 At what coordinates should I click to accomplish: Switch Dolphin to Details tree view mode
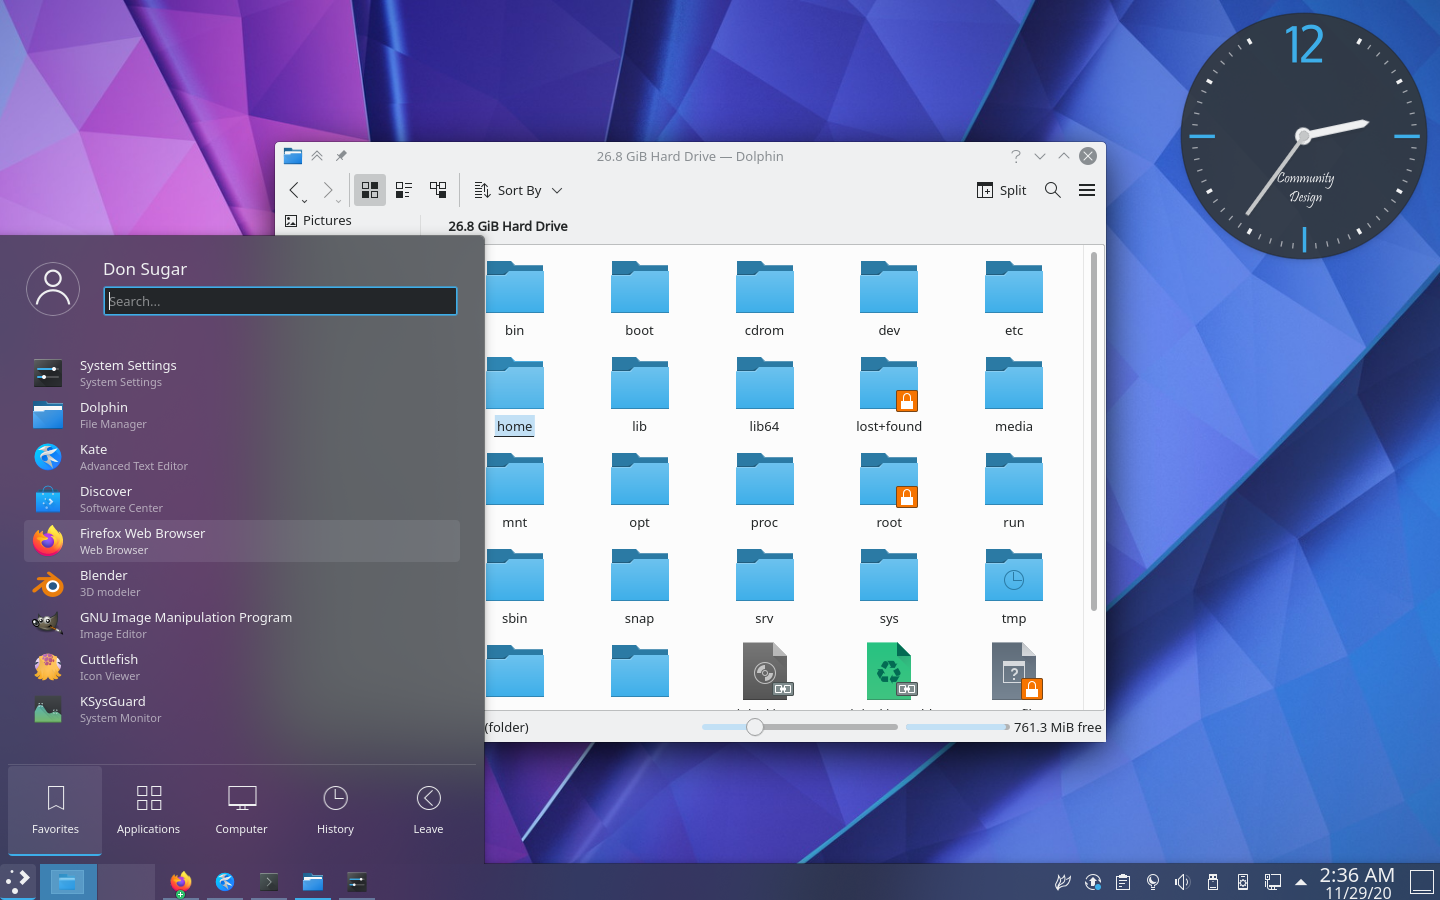(438, 190)
